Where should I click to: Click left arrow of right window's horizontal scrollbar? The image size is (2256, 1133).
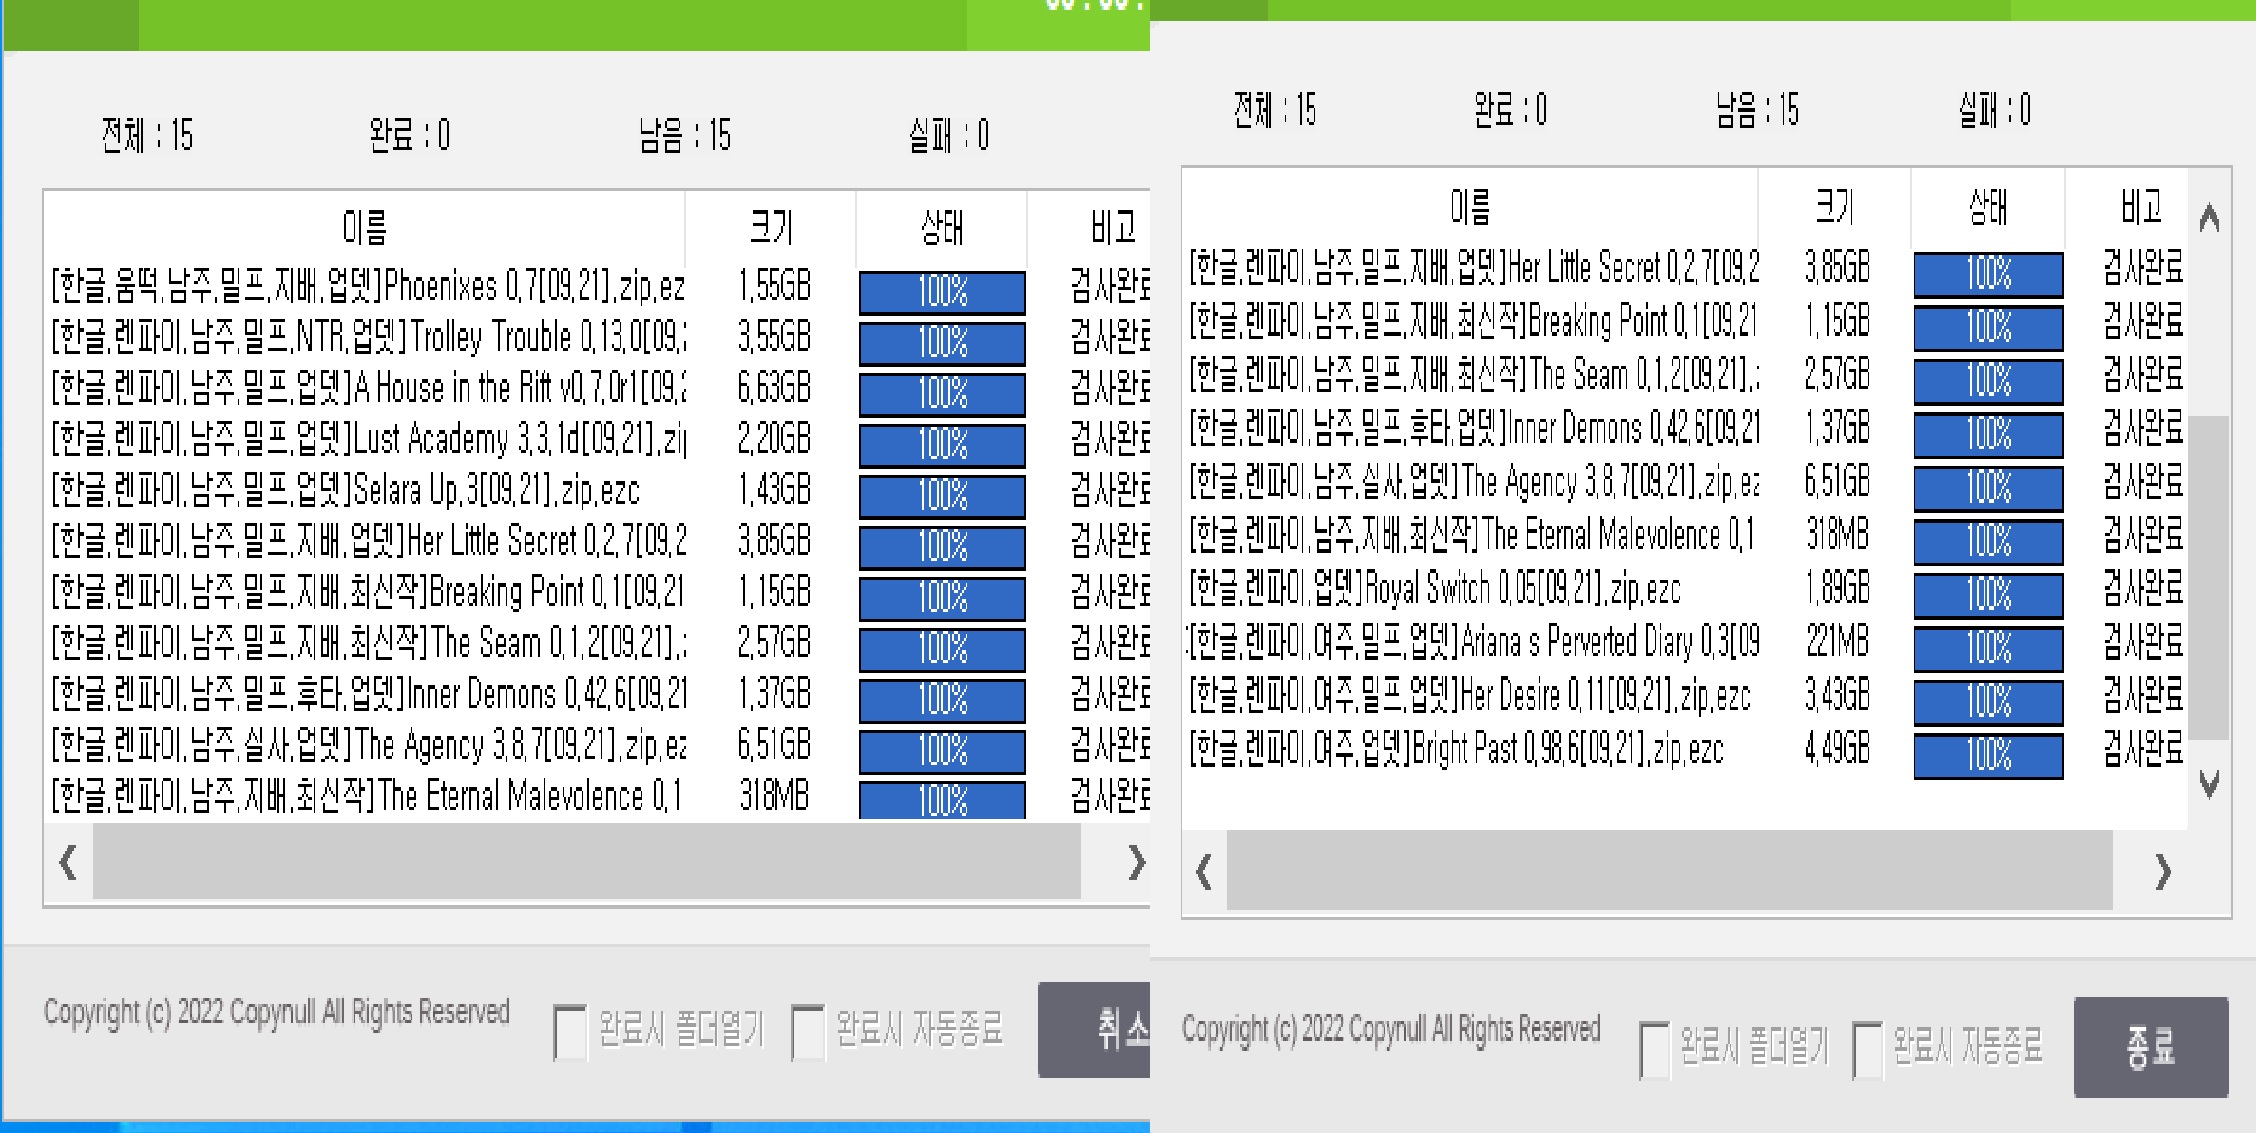[x=1204, y=873]
